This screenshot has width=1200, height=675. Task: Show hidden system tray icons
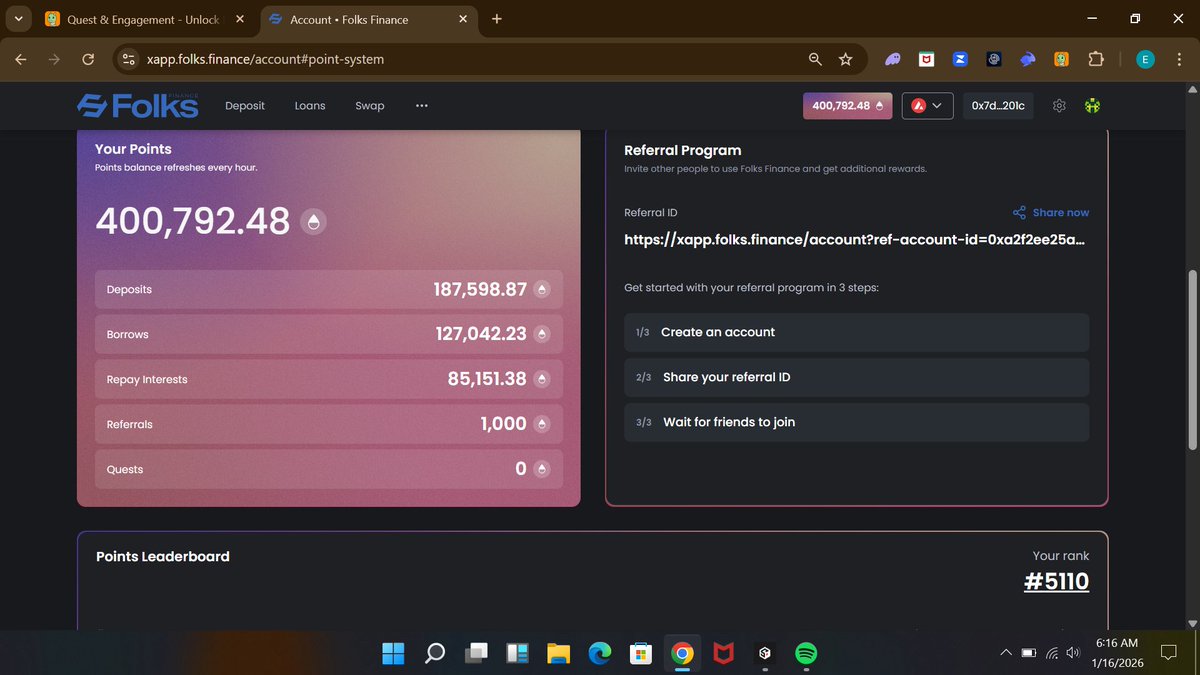pos(1005,653)
